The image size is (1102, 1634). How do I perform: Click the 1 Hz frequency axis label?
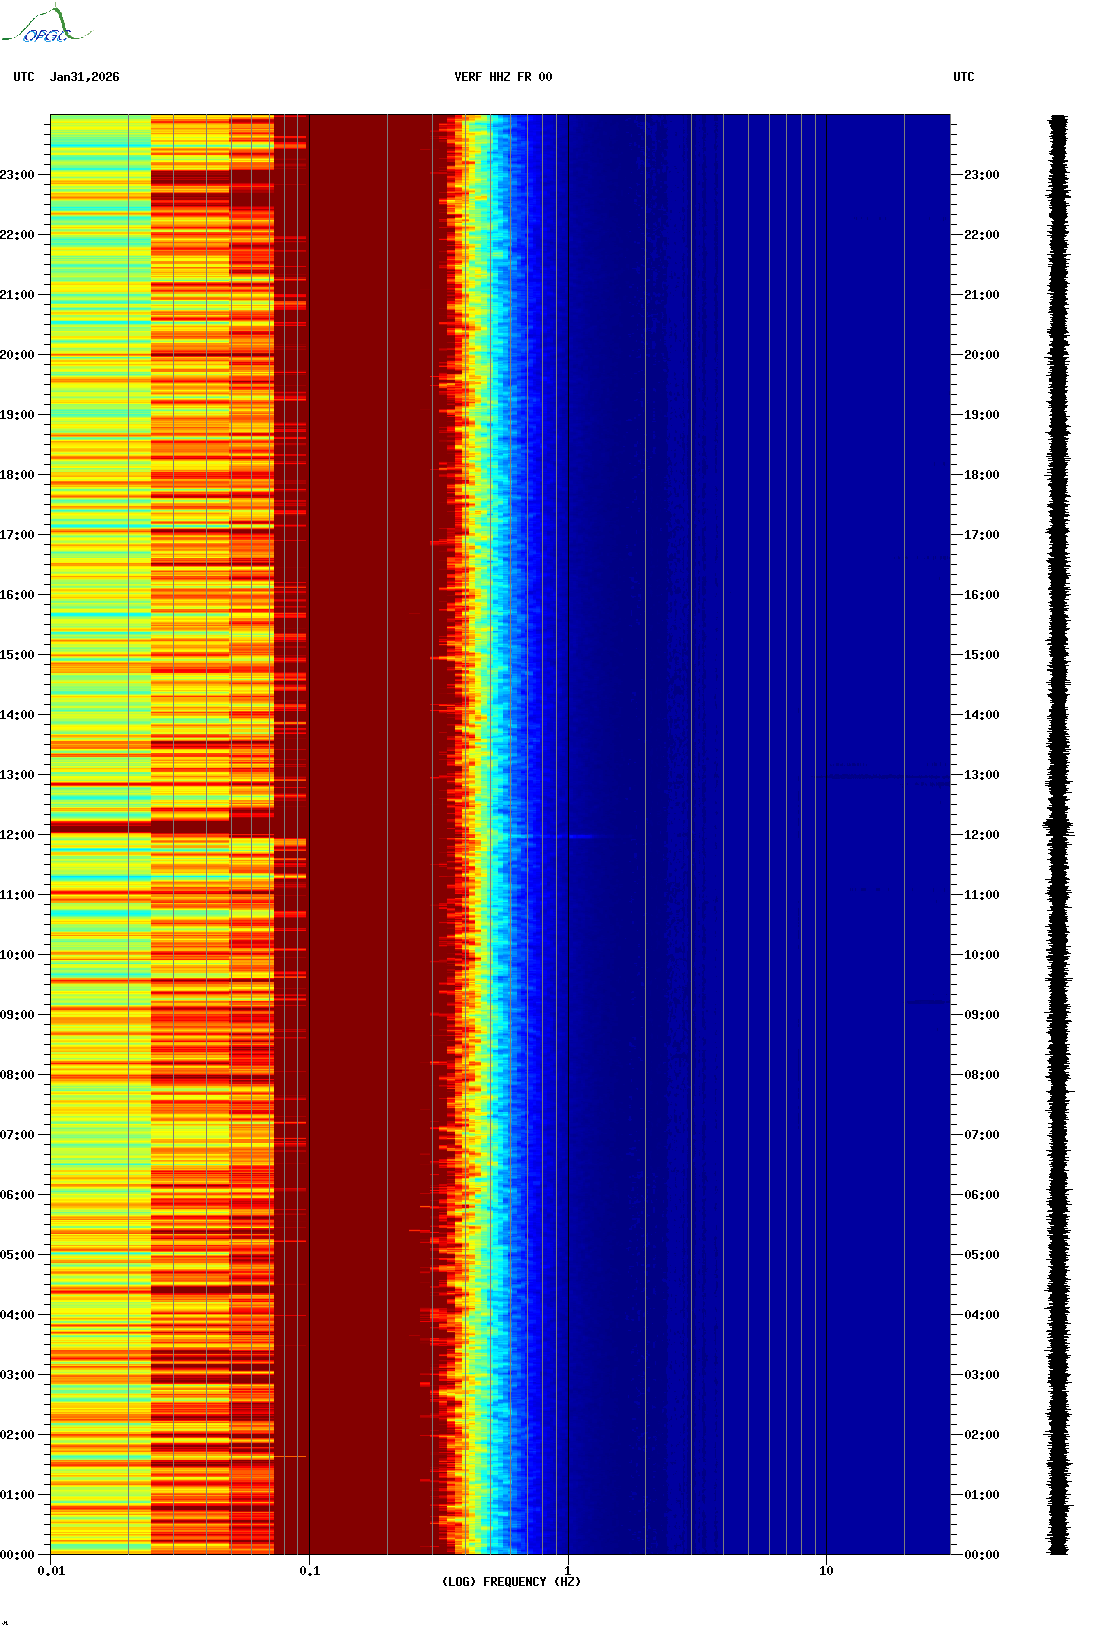(568, 1571)
